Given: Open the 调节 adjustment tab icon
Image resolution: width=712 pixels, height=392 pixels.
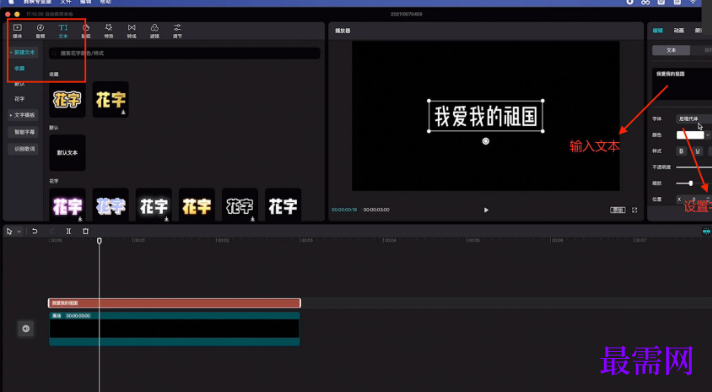Looking at the screenshot, I should coord(178,31).
